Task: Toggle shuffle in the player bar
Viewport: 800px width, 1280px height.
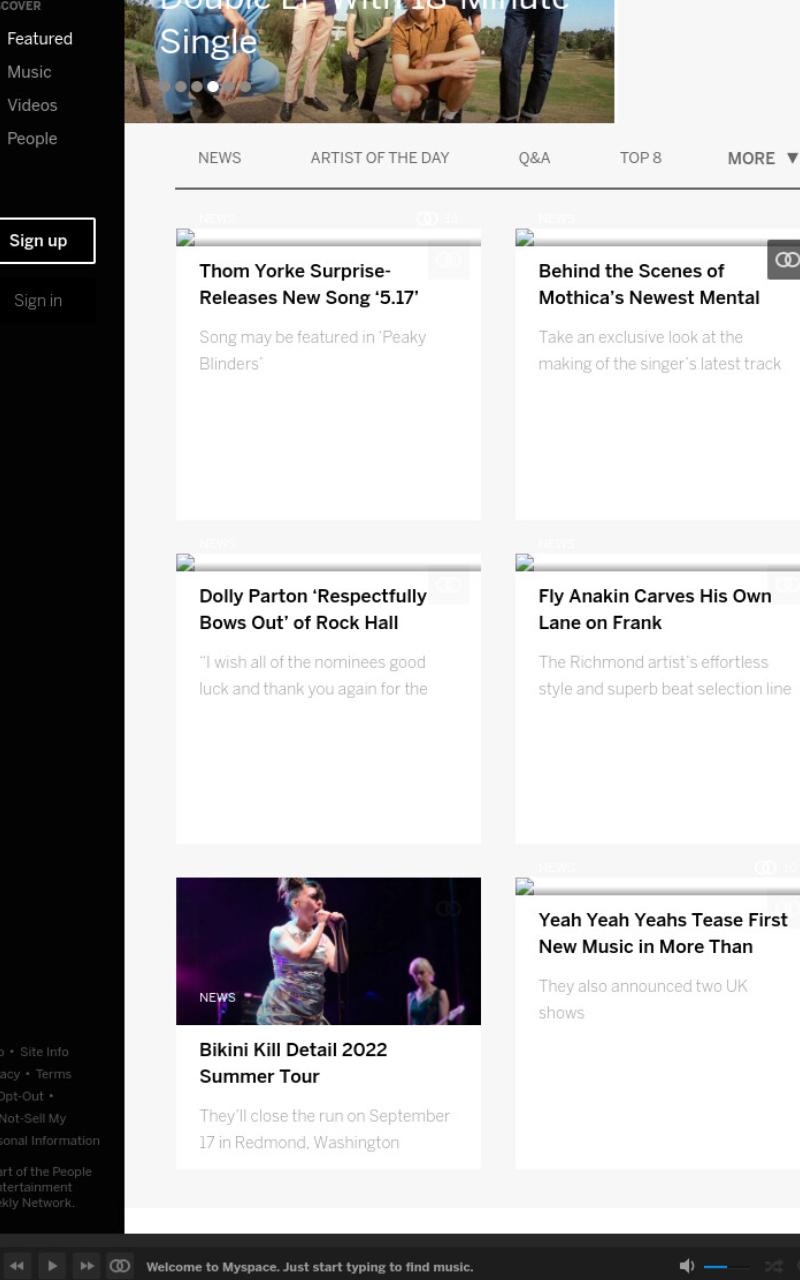Action: click(773, 1266)
